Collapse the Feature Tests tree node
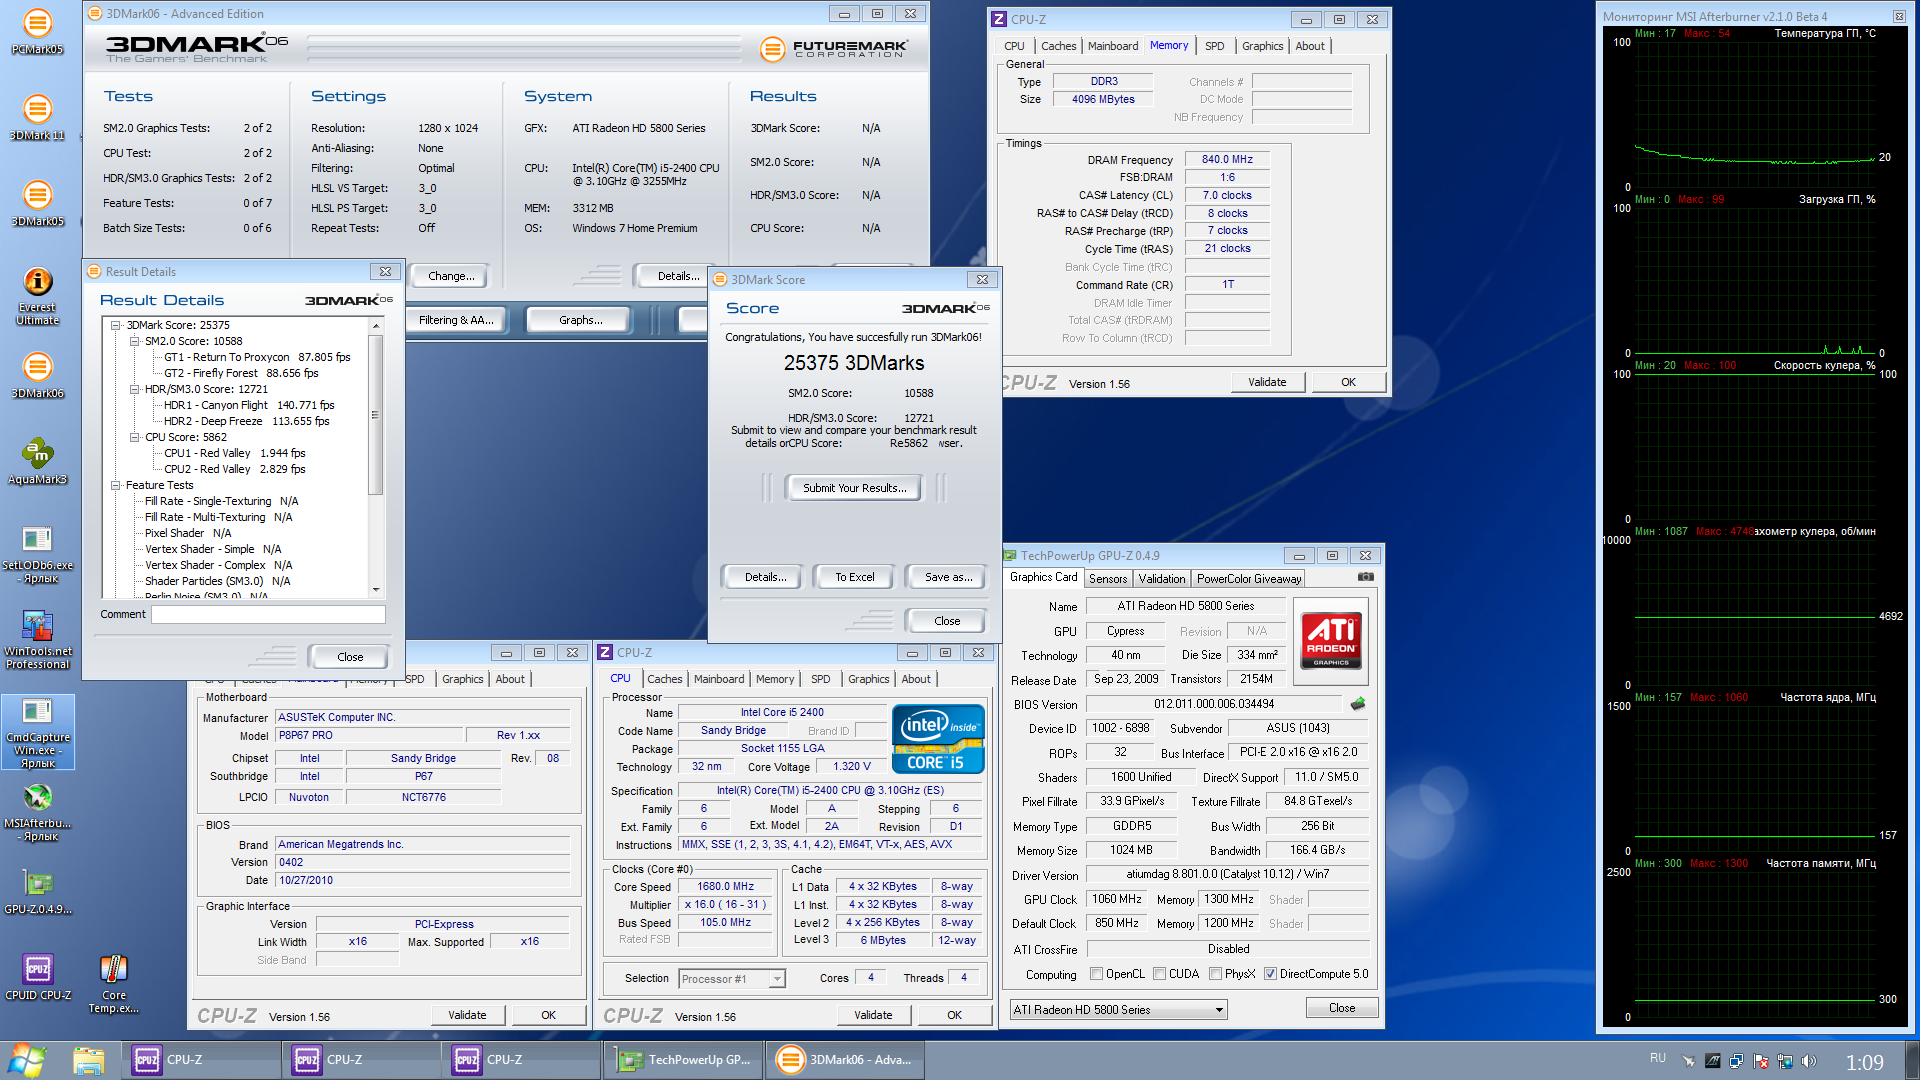This screenshot has width=1920, height=1080. point(115,485)
